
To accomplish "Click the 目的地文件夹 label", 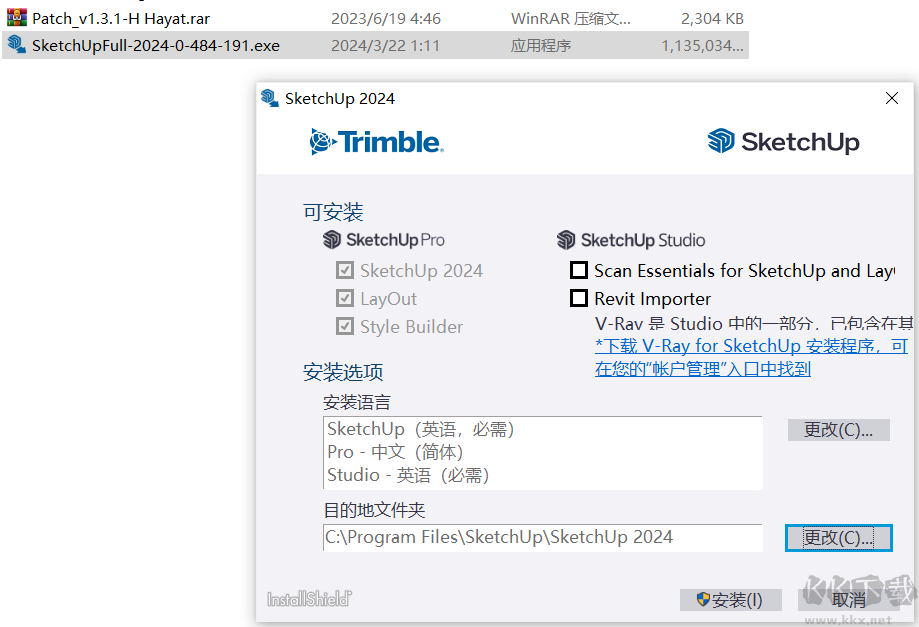I will (374, 510).
